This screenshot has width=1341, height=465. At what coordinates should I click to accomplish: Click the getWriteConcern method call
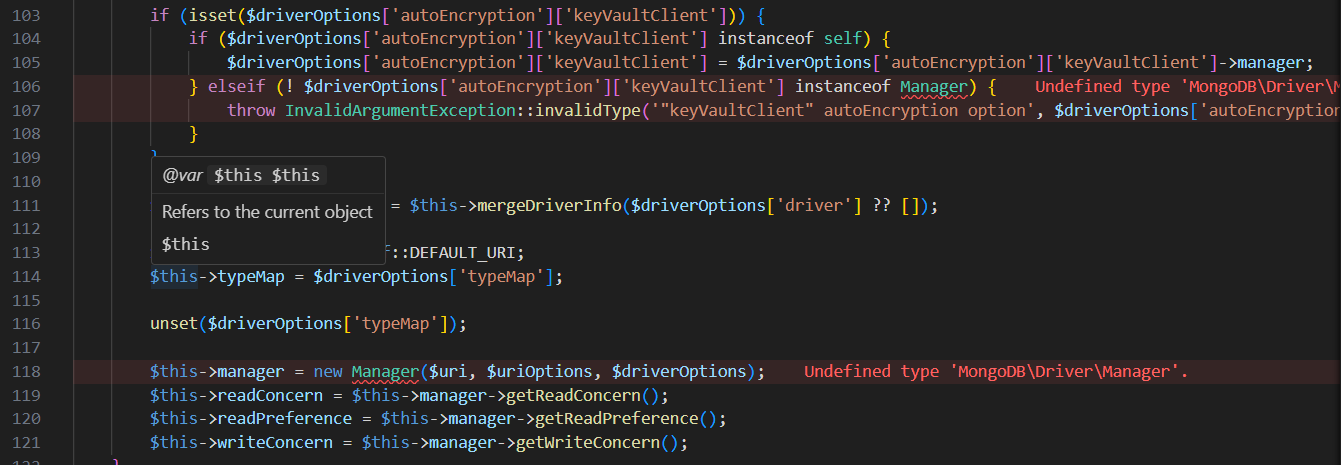587,443
